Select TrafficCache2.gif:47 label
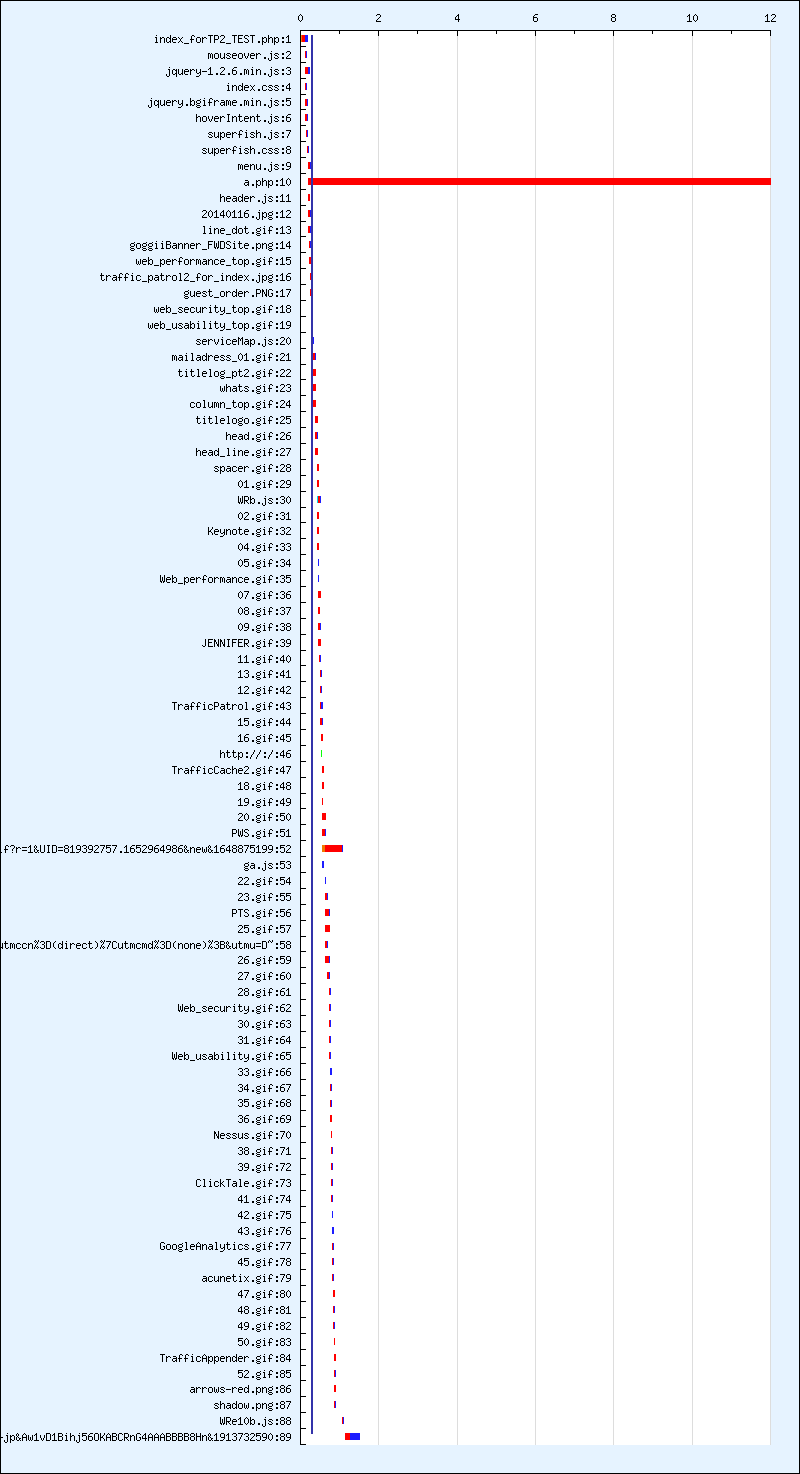The width and height of the screenshot is (800, 1474). [232, 770]
